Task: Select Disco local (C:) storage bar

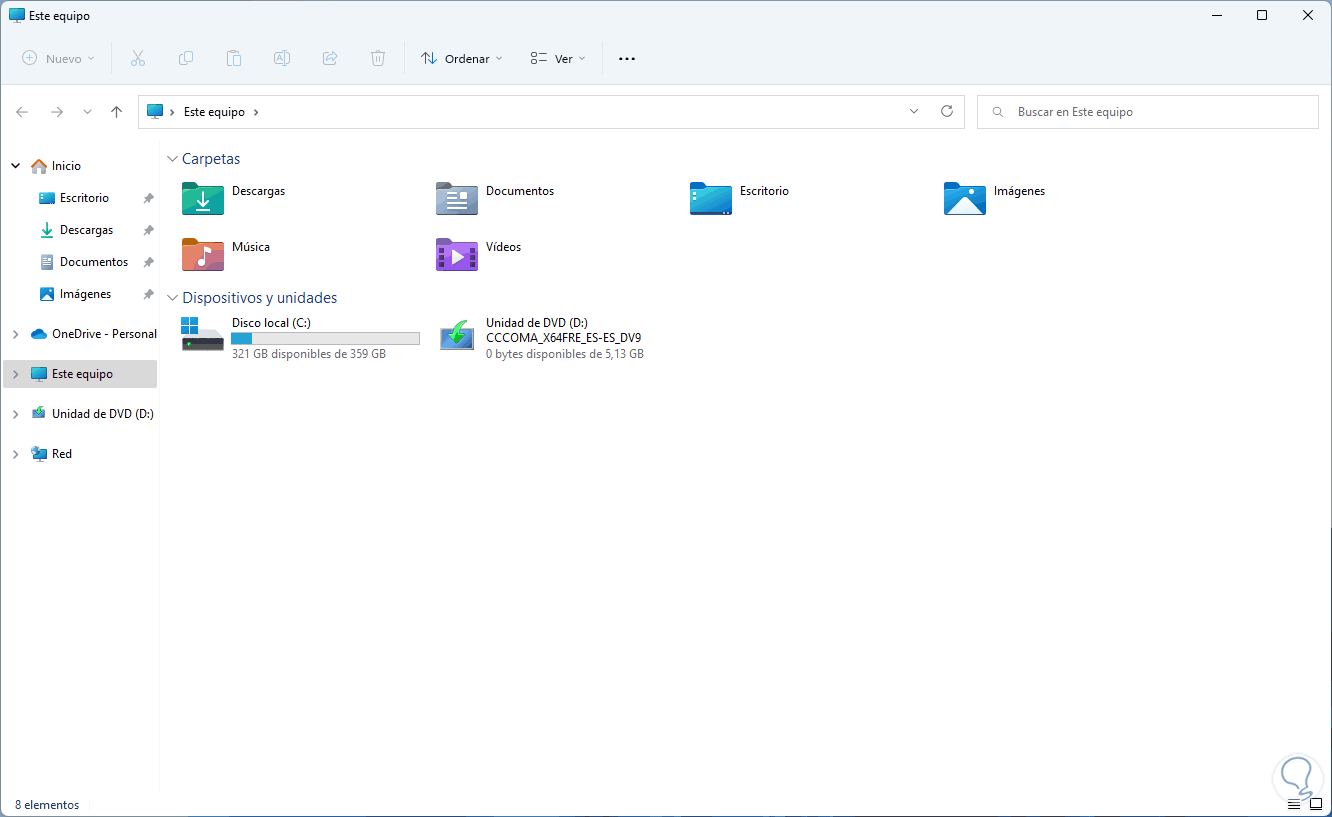Action: [325, 339]
